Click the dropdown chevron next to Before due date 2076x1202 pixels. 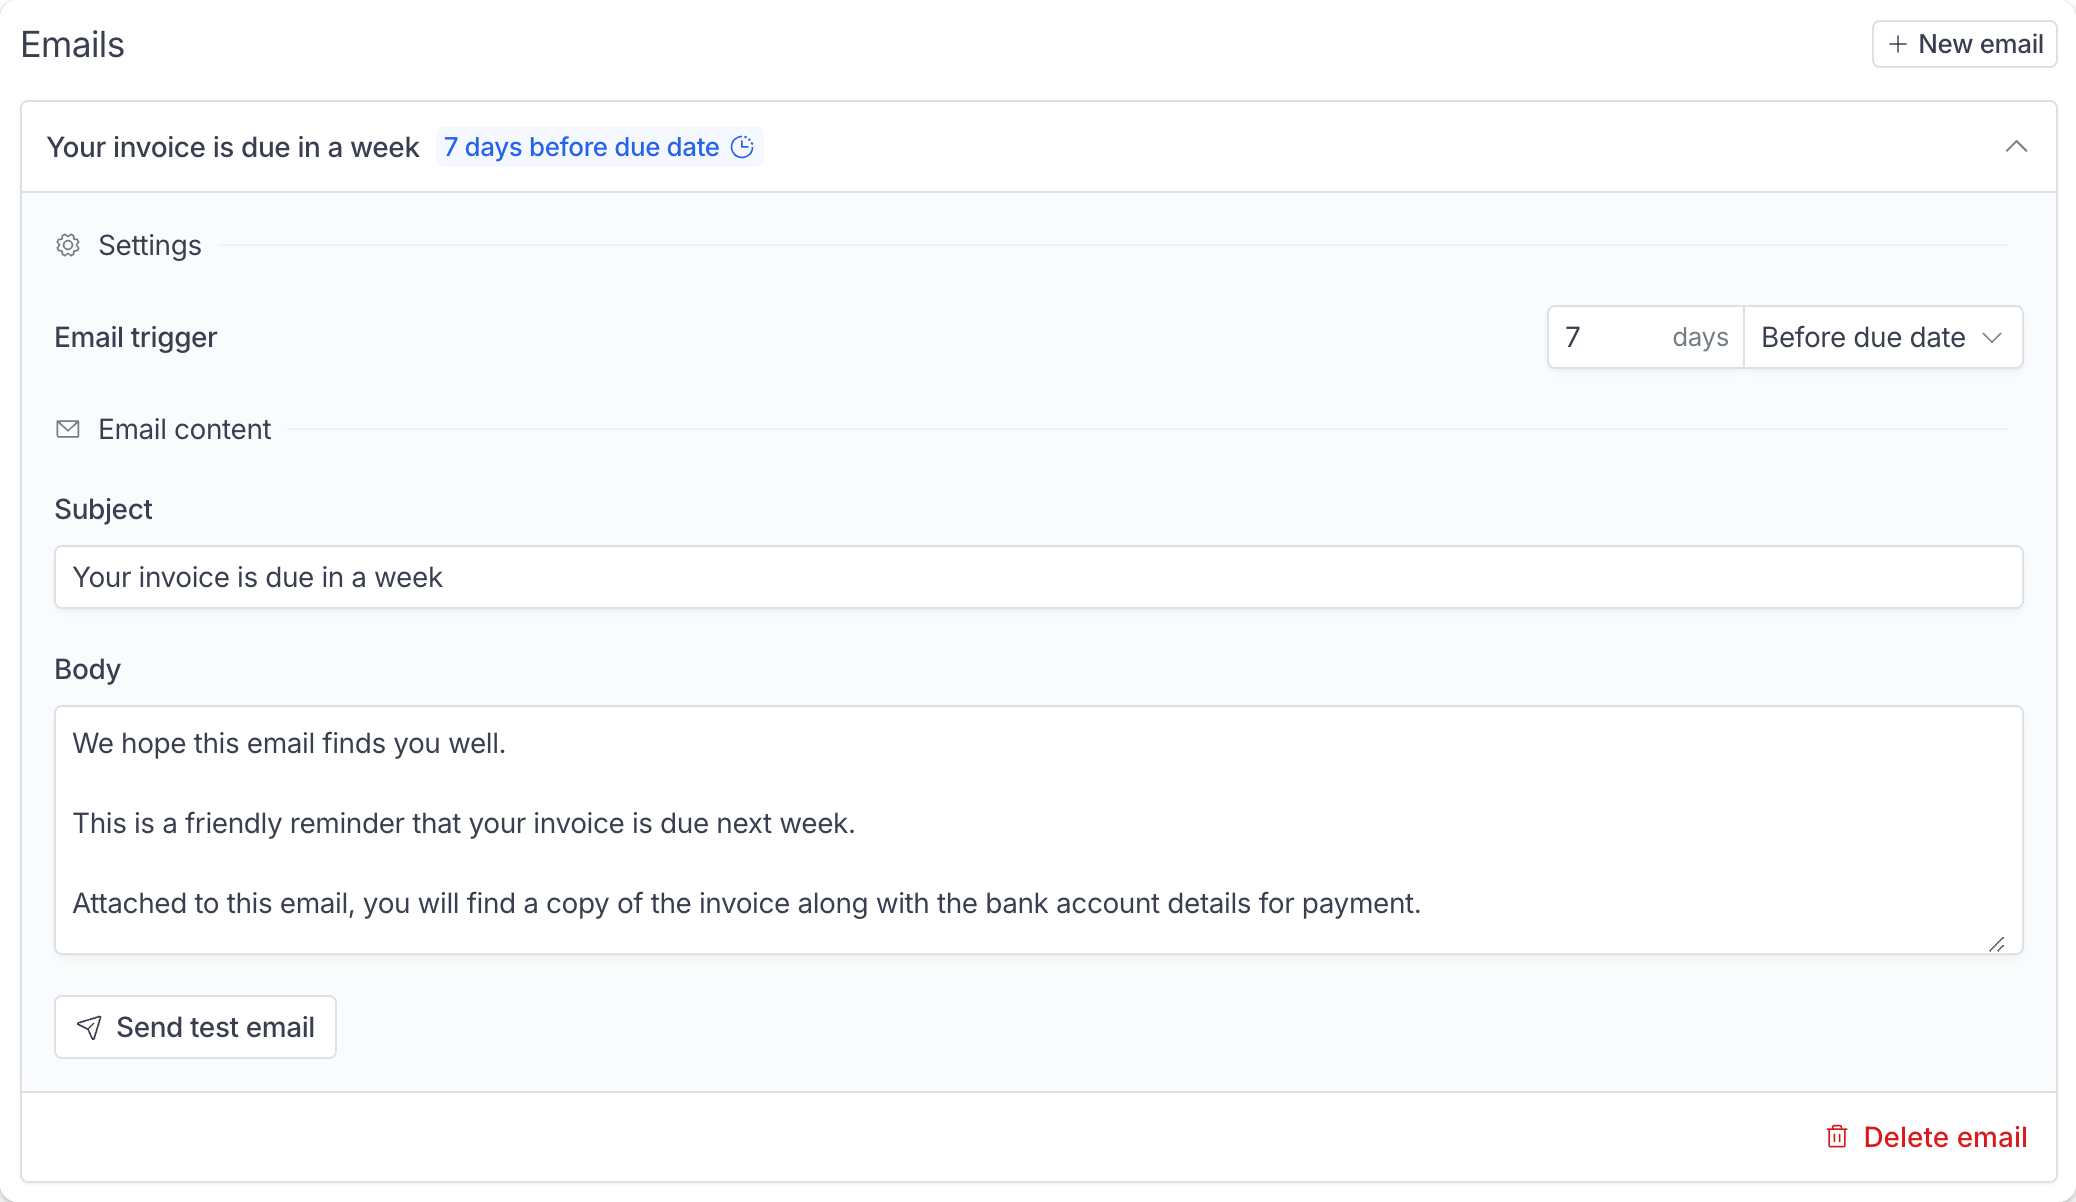click(x=1992, y=338)
